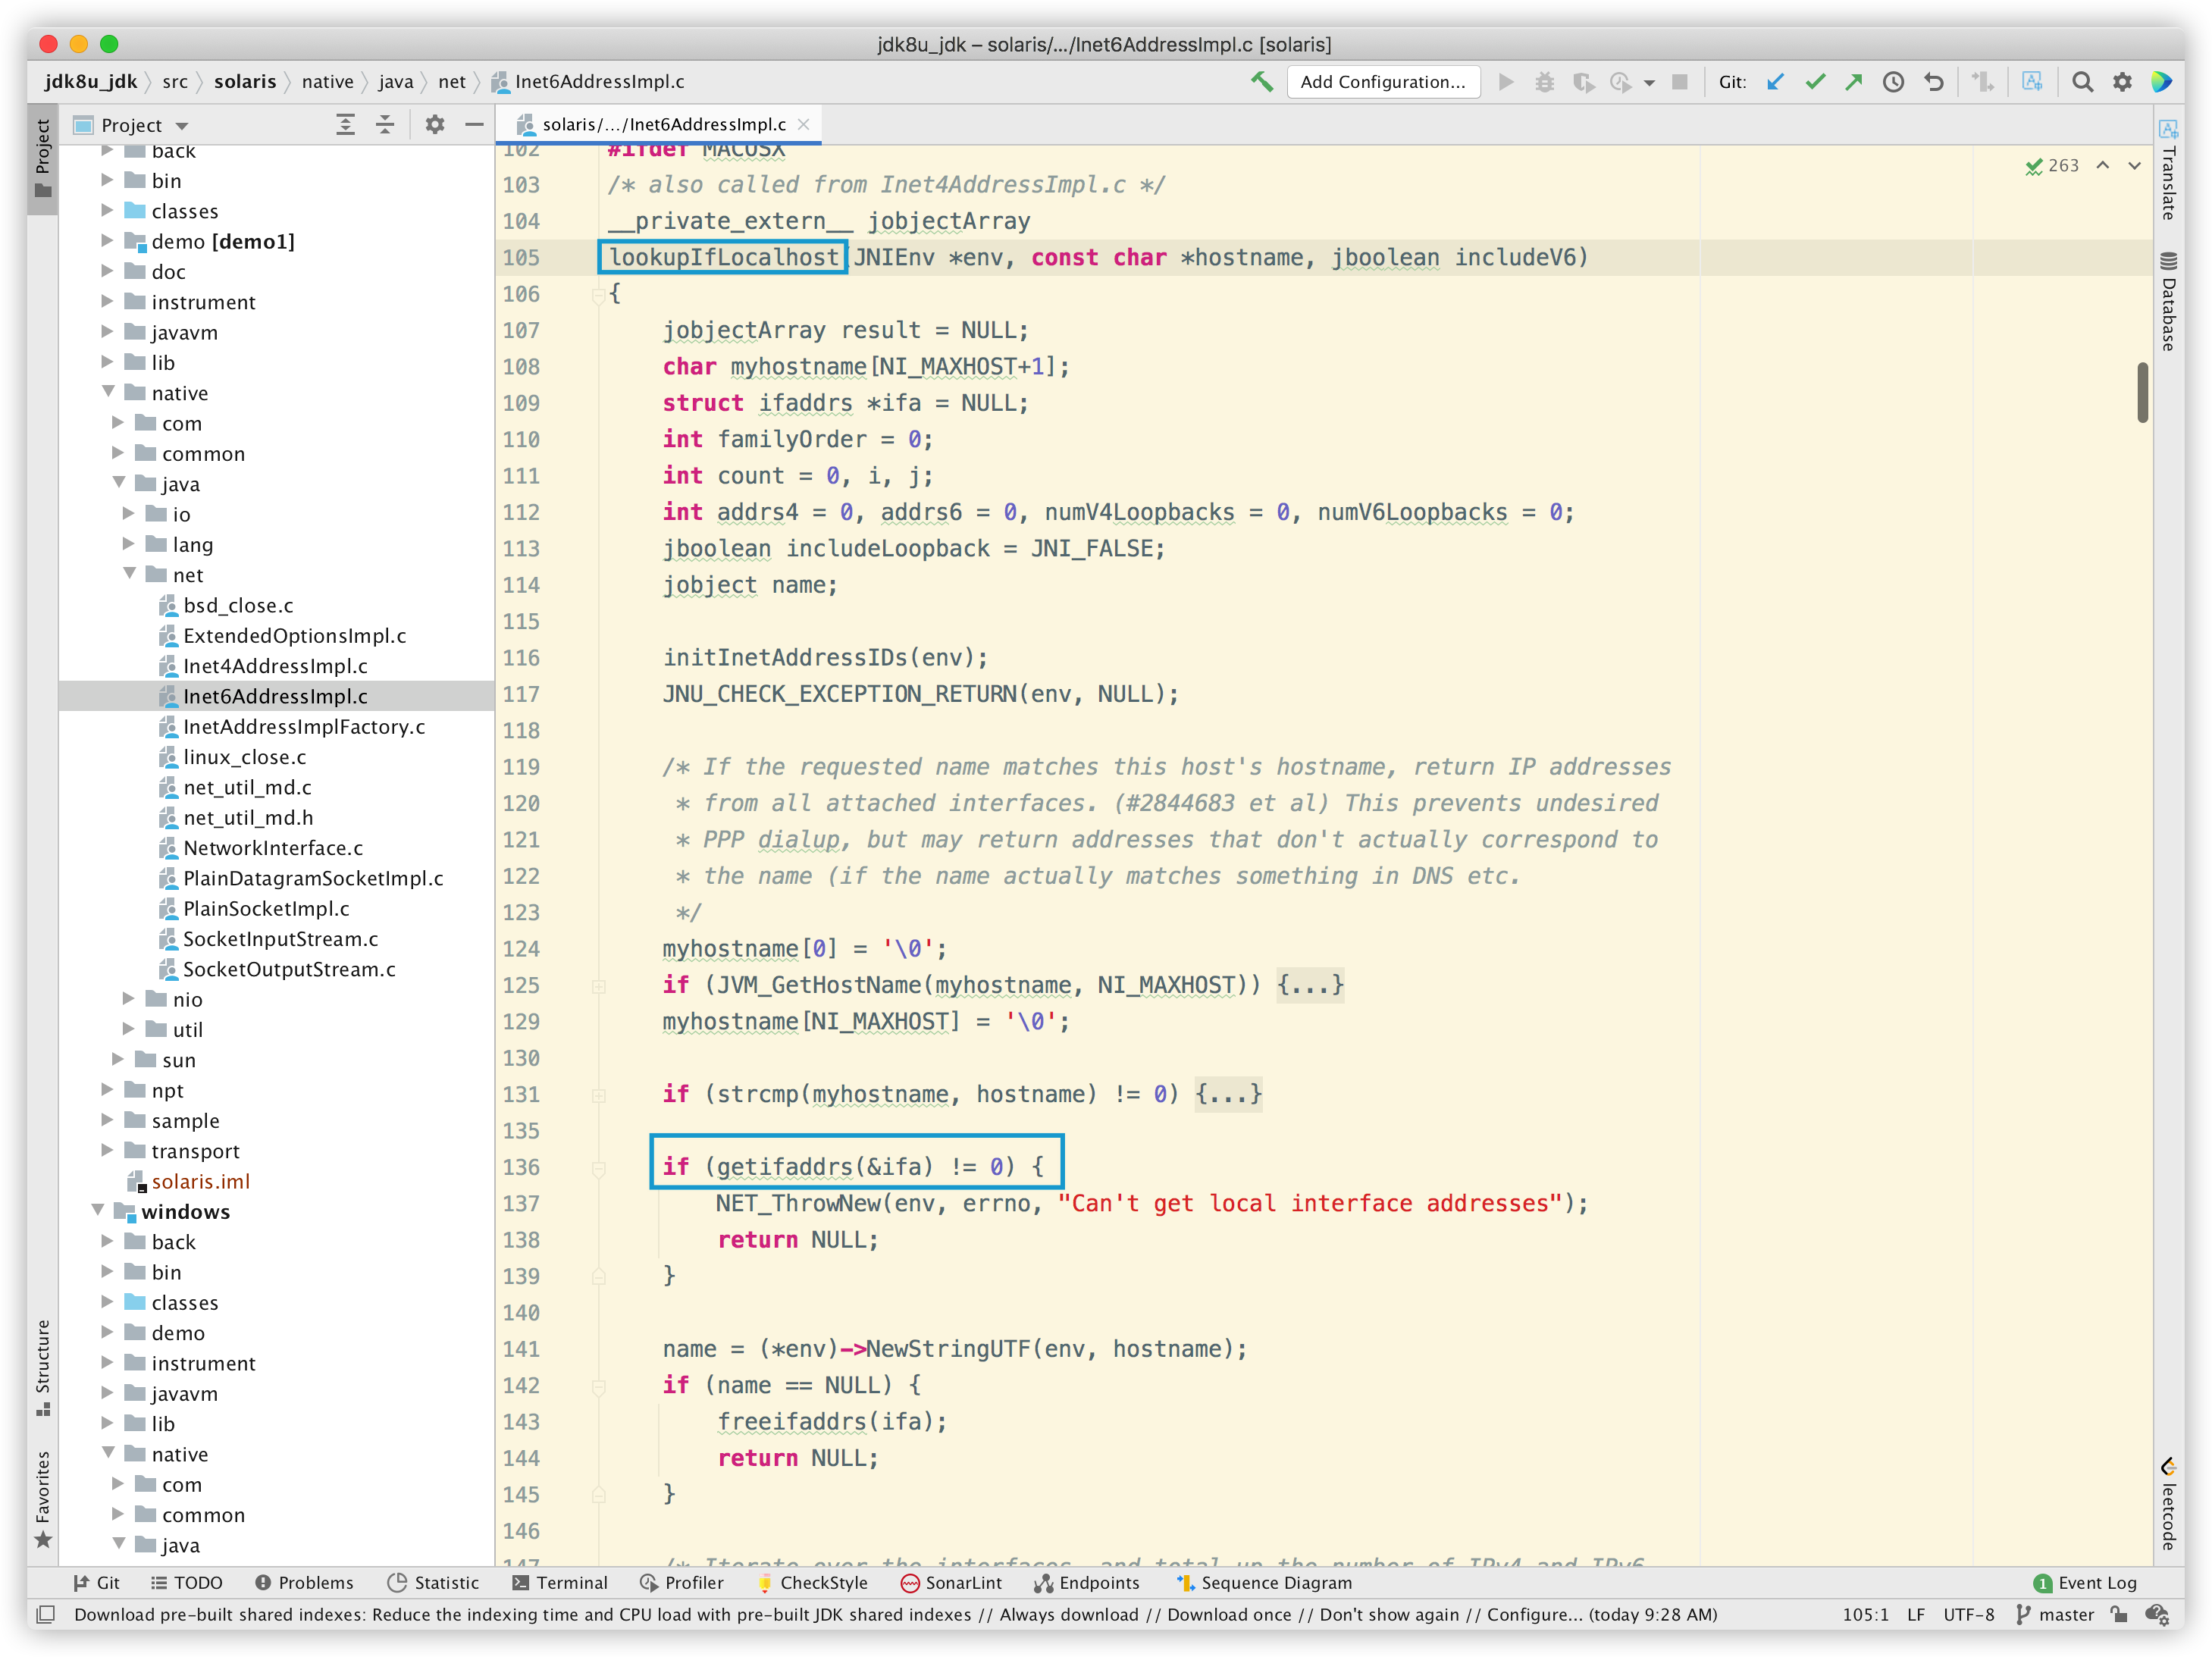Toggle the Project tool window sidebar button
The height and width of the screenshot is (1657, 2212).
tap(43, 158)
